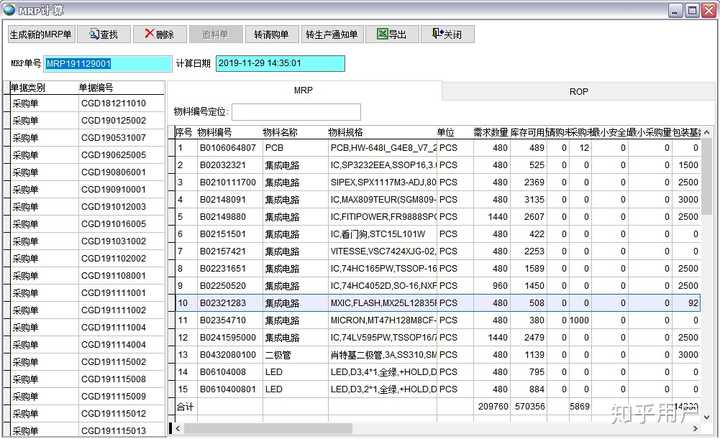Image resolution: width=720 pixels, height=439 pixels.
Task: Select purchase order CGD191012003
Action: click(113, 207)
